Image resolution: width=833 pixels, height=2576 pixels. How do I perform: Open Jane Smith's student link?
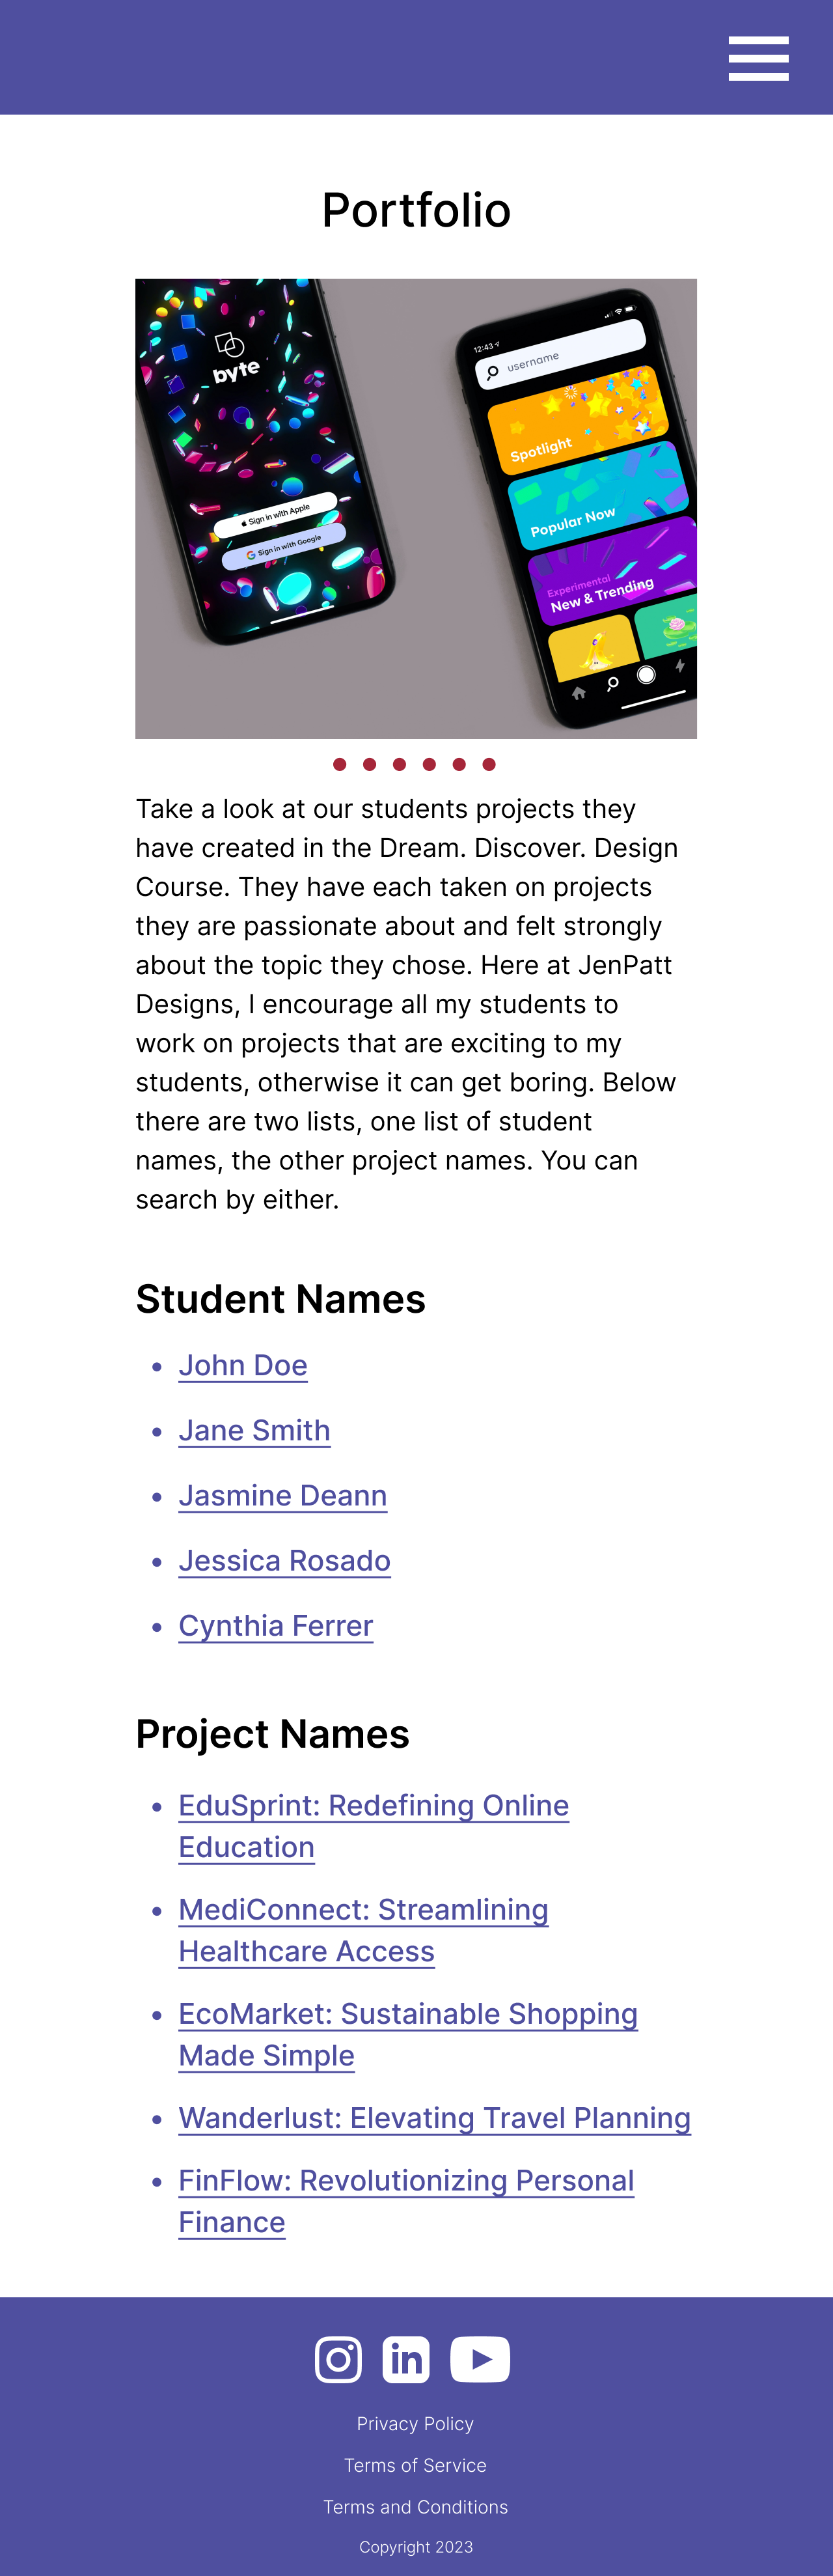(254, 1431)
